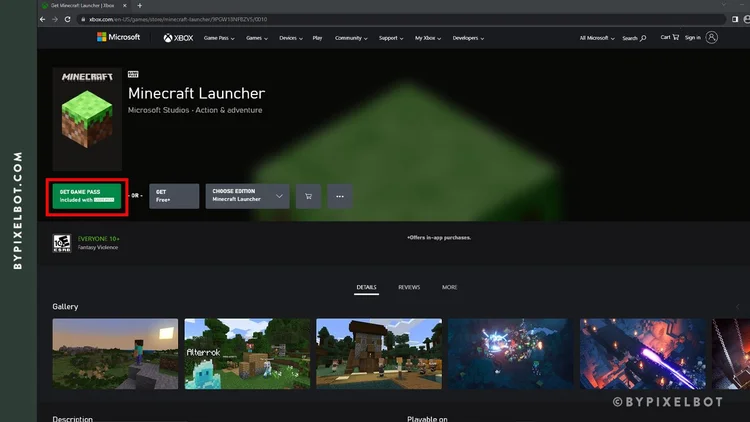Click the Fantasy Violence descriptor text

coord(98,247)
